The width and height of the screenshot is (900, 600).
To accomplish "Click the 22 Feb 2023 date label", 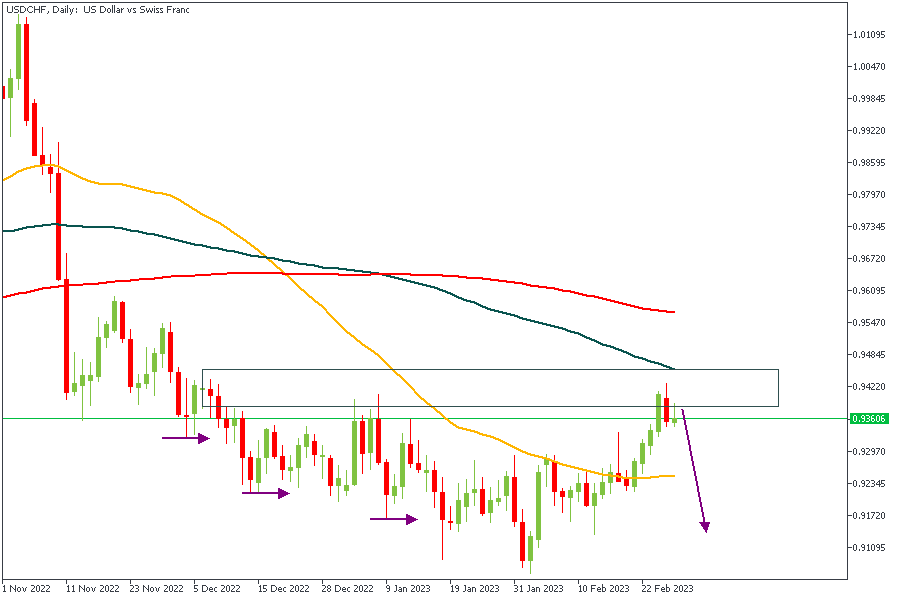I will click(665, 589).
